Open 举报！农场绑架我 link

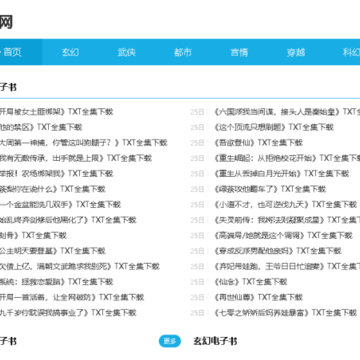[x=57, y=173]
